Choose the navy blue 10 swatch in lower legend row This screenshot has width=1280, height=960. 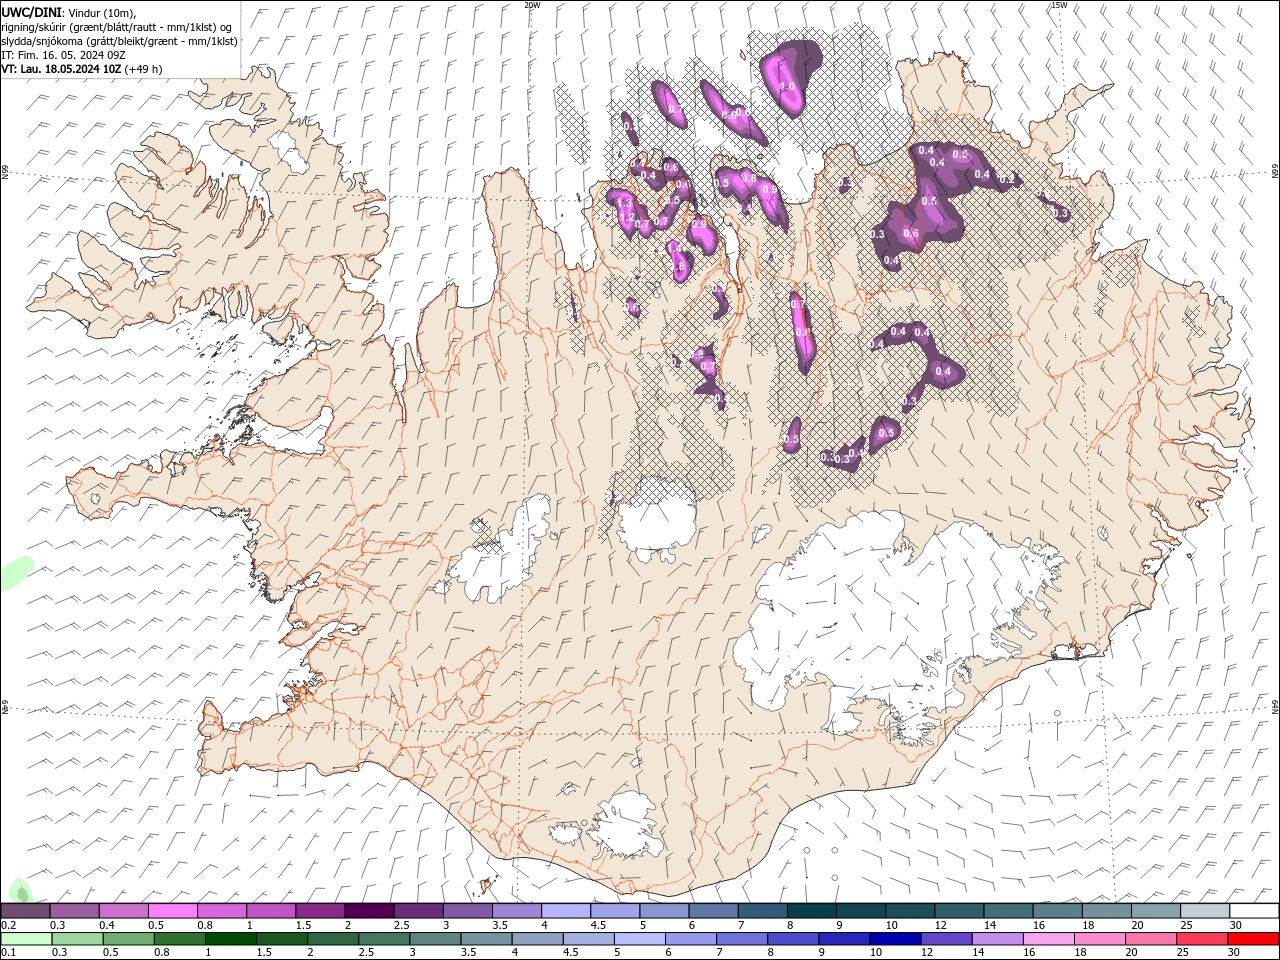(895, 939)
